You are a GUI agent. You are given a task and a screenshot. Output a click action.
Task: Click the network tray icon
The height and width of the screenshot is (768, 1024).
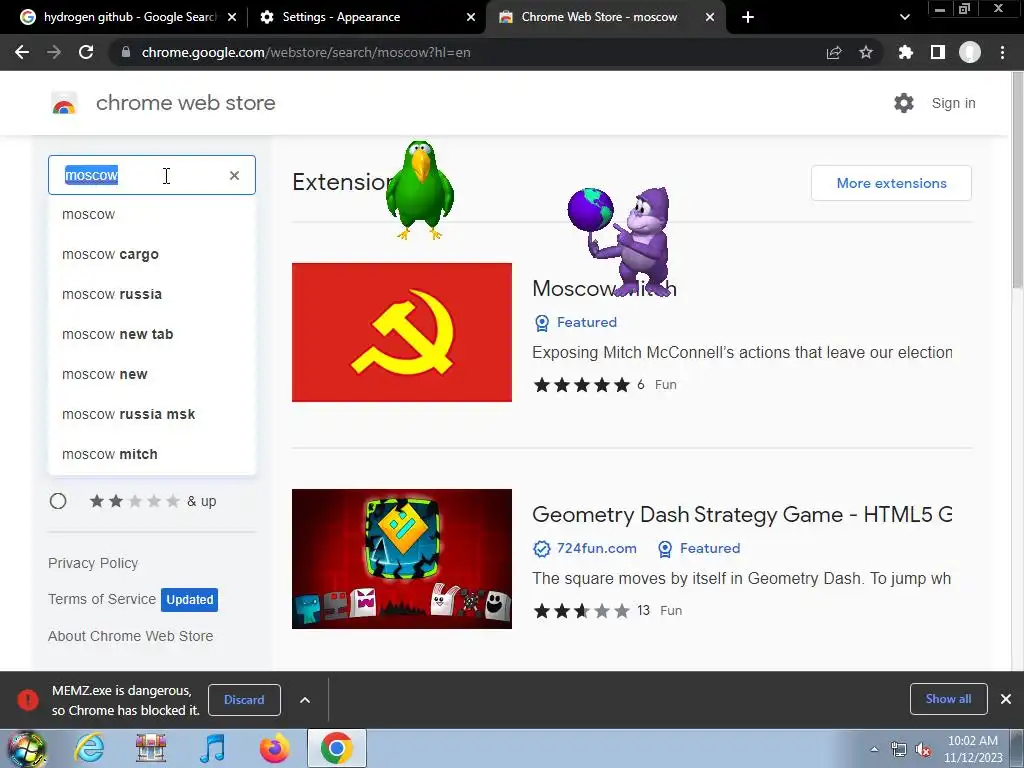[x=899, y=750]
